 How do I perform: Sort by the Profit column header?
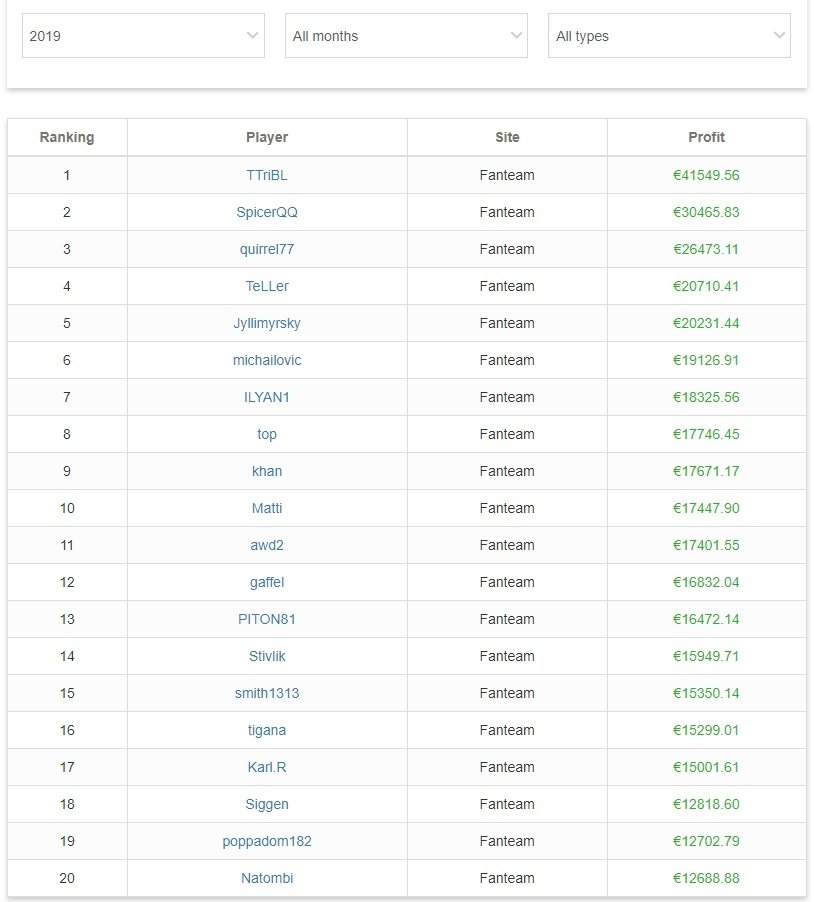(706, 137)
